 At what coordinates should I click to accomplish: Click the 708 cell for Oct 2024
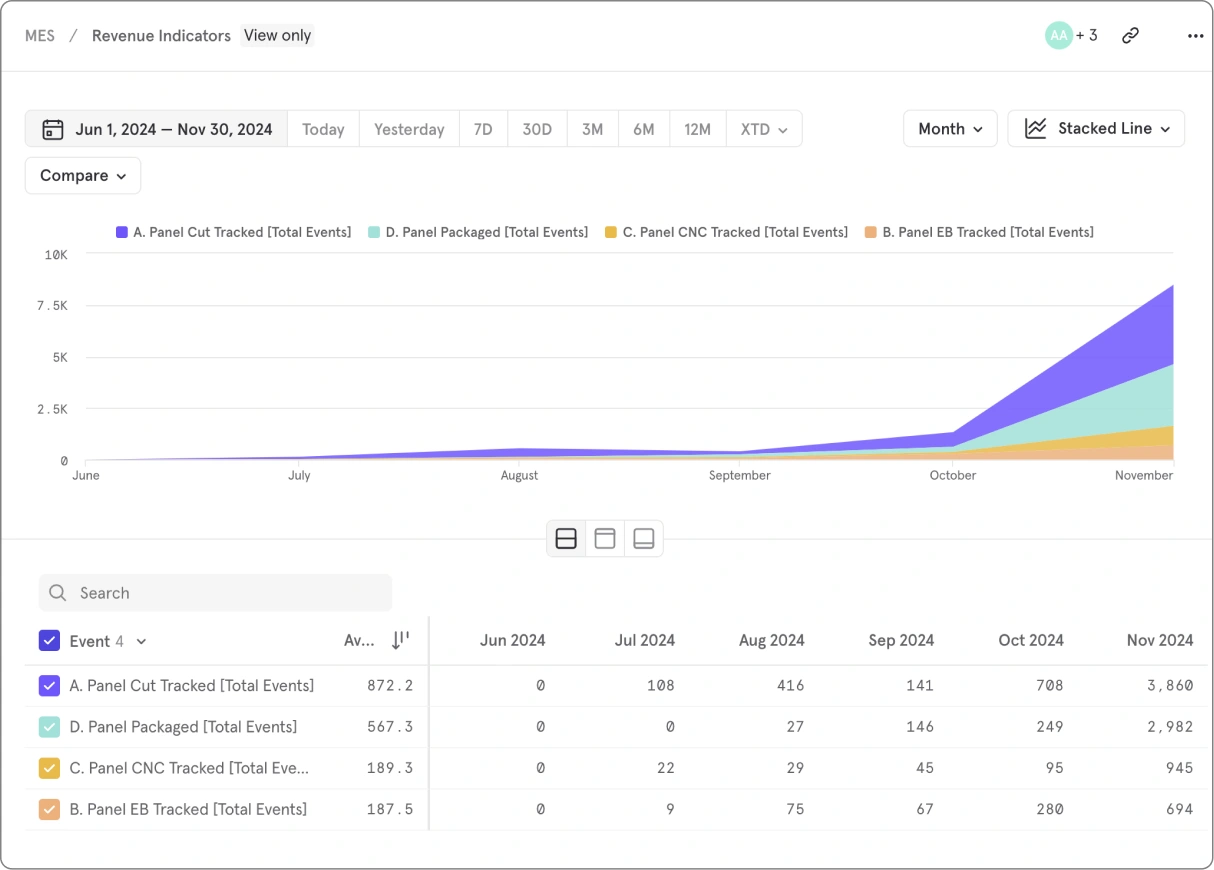(1050, 686)
